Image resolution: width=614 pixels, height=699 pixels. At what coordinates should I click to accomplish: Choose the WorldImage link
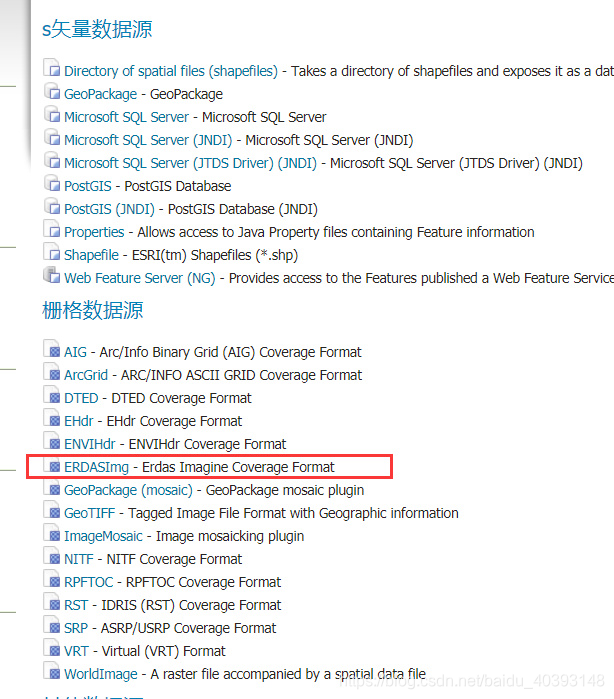101,675
